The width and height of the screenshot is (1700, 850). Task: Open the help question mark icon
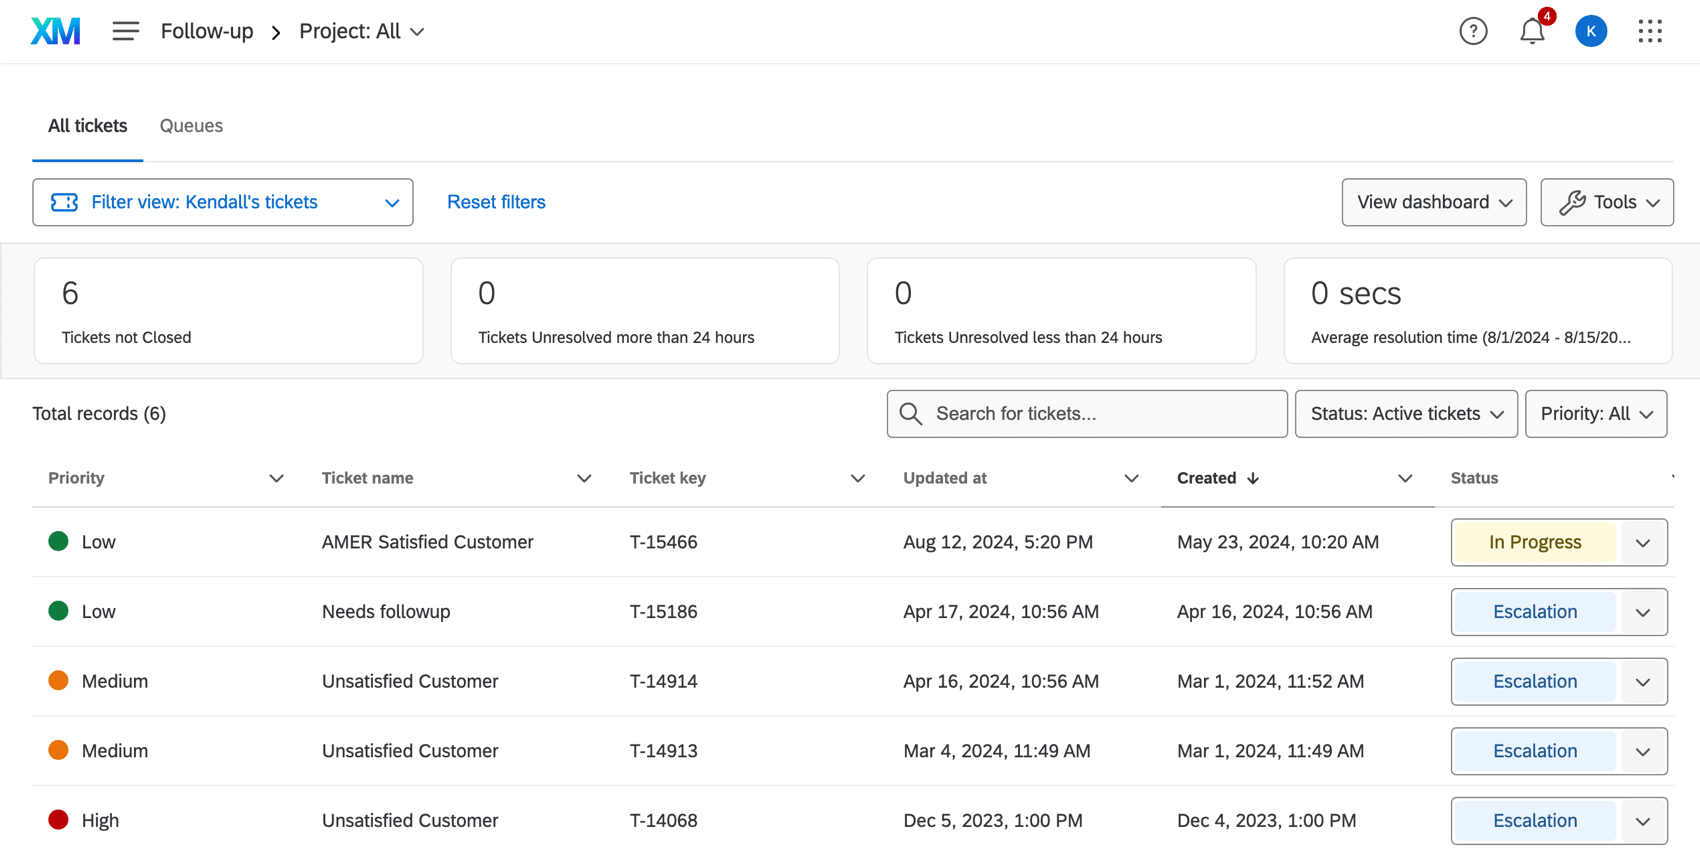[1472, 31]
